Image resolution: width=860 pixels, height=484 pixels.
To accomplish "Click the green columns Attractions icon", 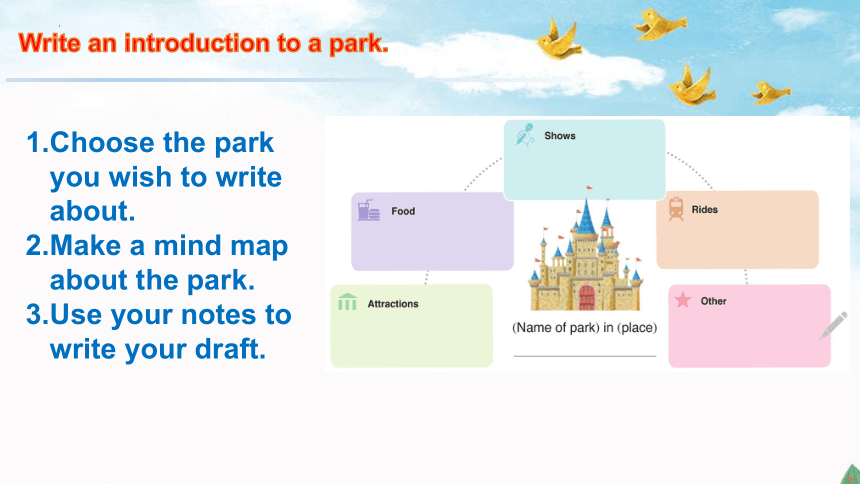I will (347, 302).
